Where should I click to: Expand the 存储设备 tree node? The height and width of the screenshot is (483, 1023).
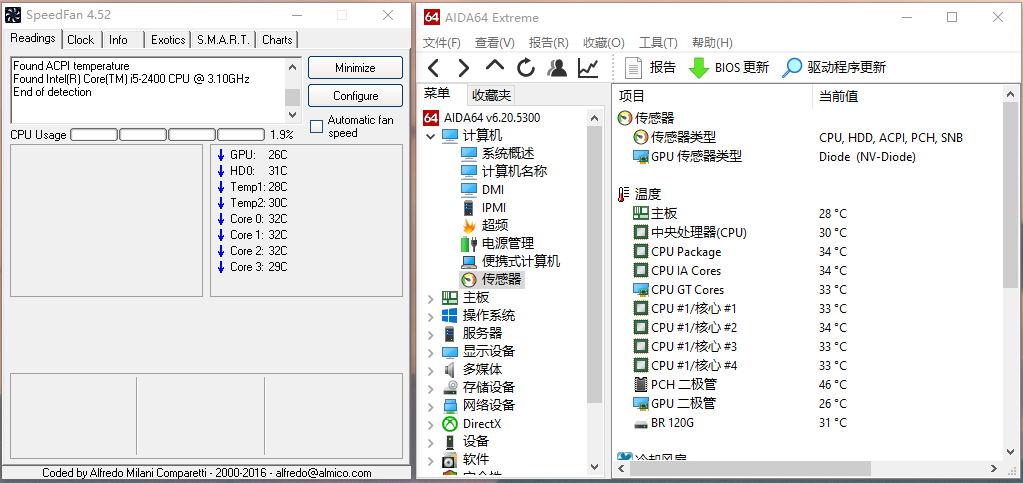430,388
